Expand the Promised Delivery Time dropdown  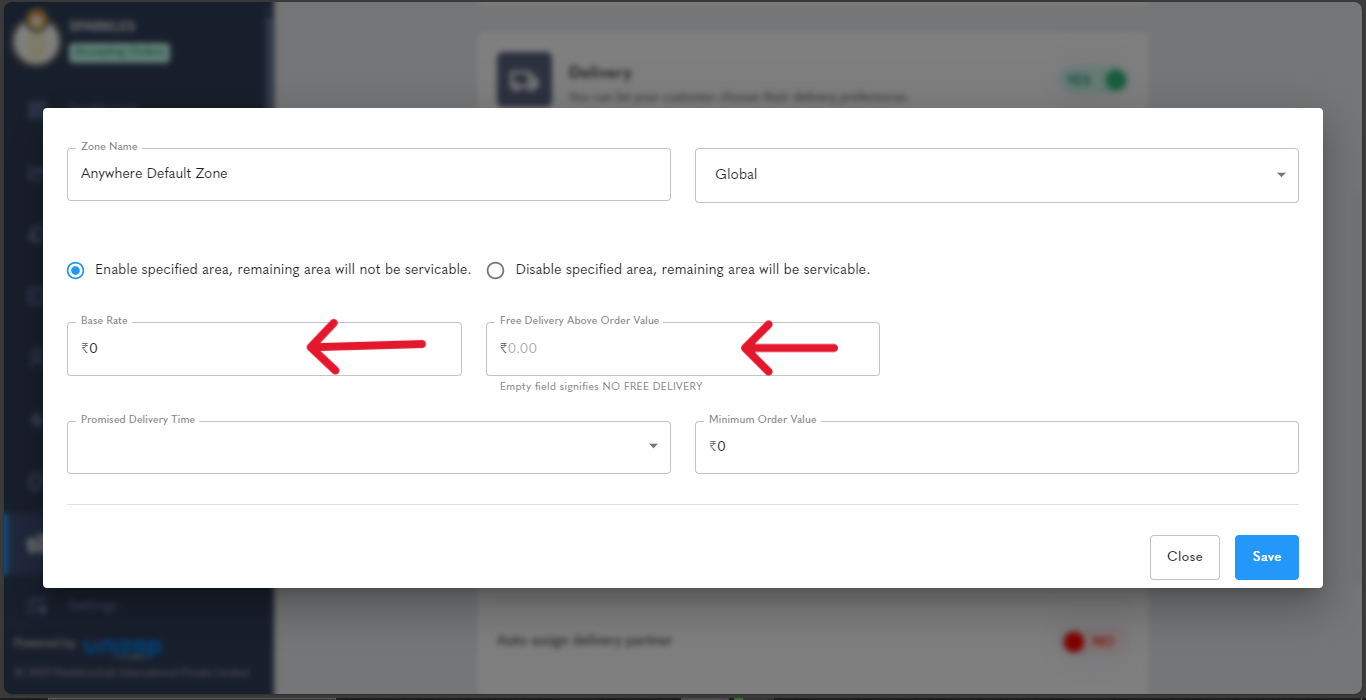pyautogui.click(x=369, y=447)
